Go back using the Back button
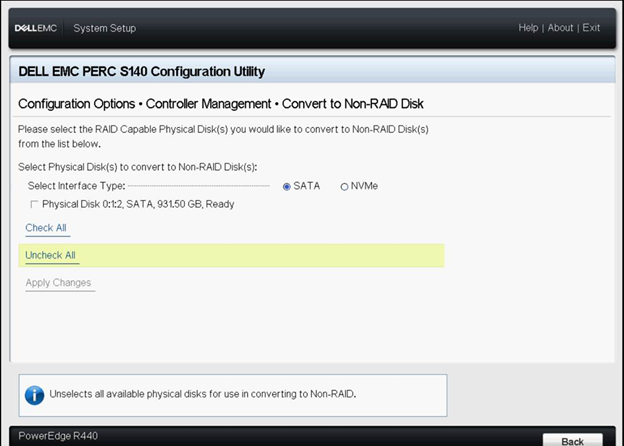 pos(572,440)
